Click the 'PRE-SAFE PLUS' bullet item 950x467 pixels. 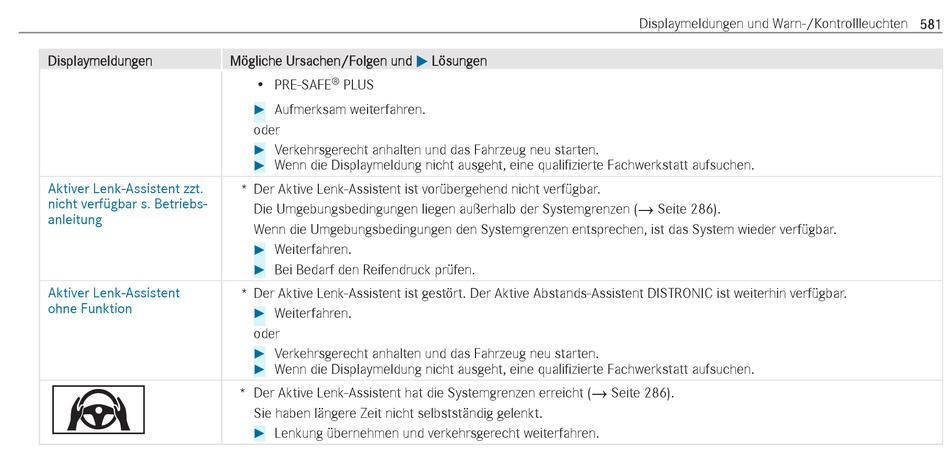coord(317,84)
